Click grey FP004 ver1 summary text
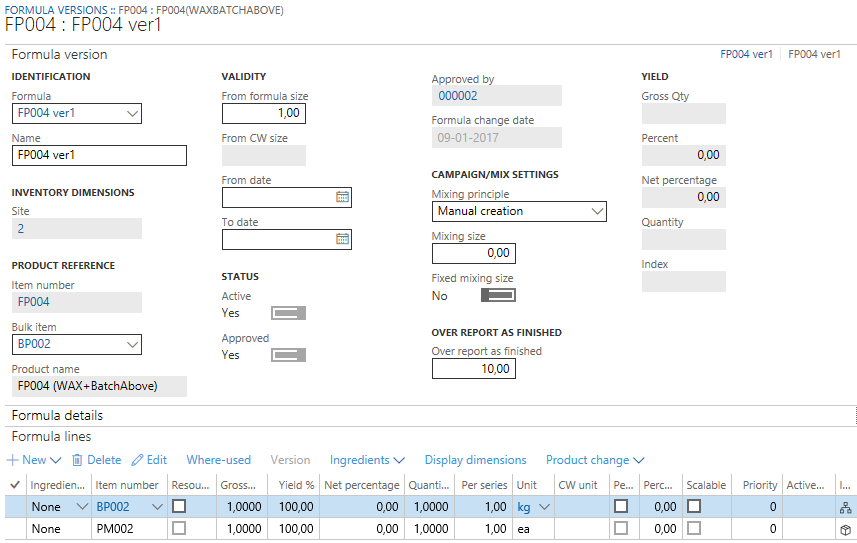The image size is (857, 543). [814, 54]
